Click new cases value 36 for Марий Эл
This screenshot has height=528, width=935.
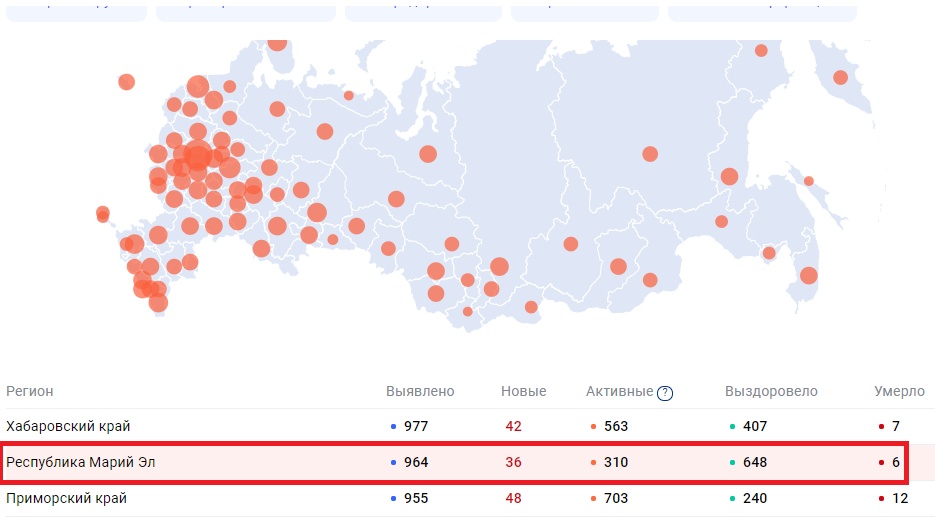(x=513, y=463)
